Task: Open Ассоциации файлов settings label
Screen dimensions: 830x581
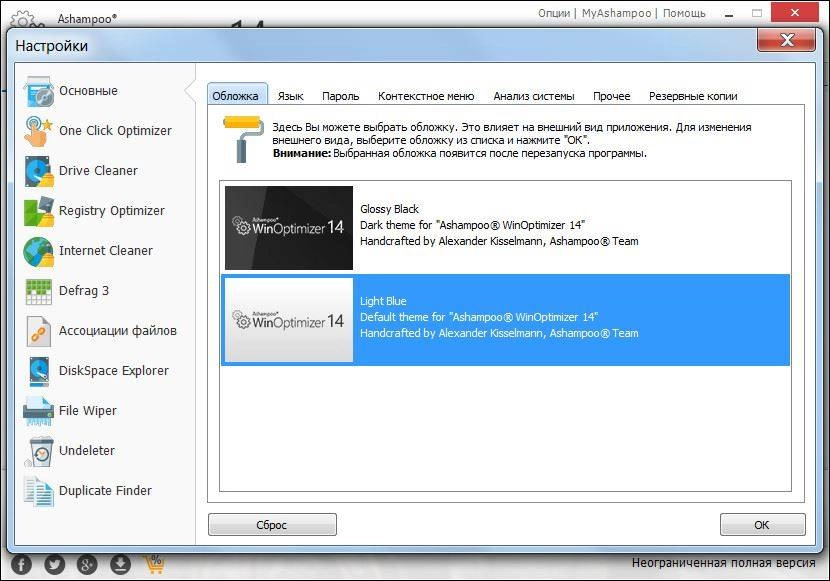Action: tap(118, 331)
